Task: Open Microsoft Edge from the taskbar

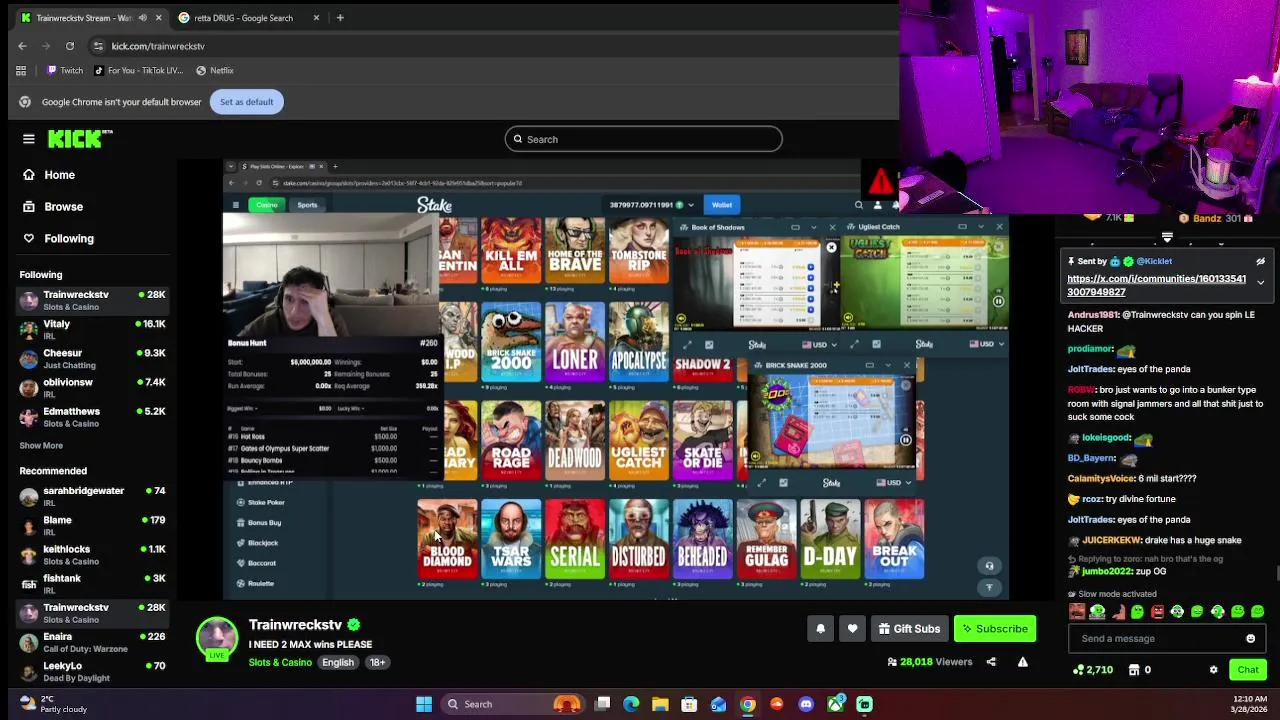Action: tap(631, 704)
